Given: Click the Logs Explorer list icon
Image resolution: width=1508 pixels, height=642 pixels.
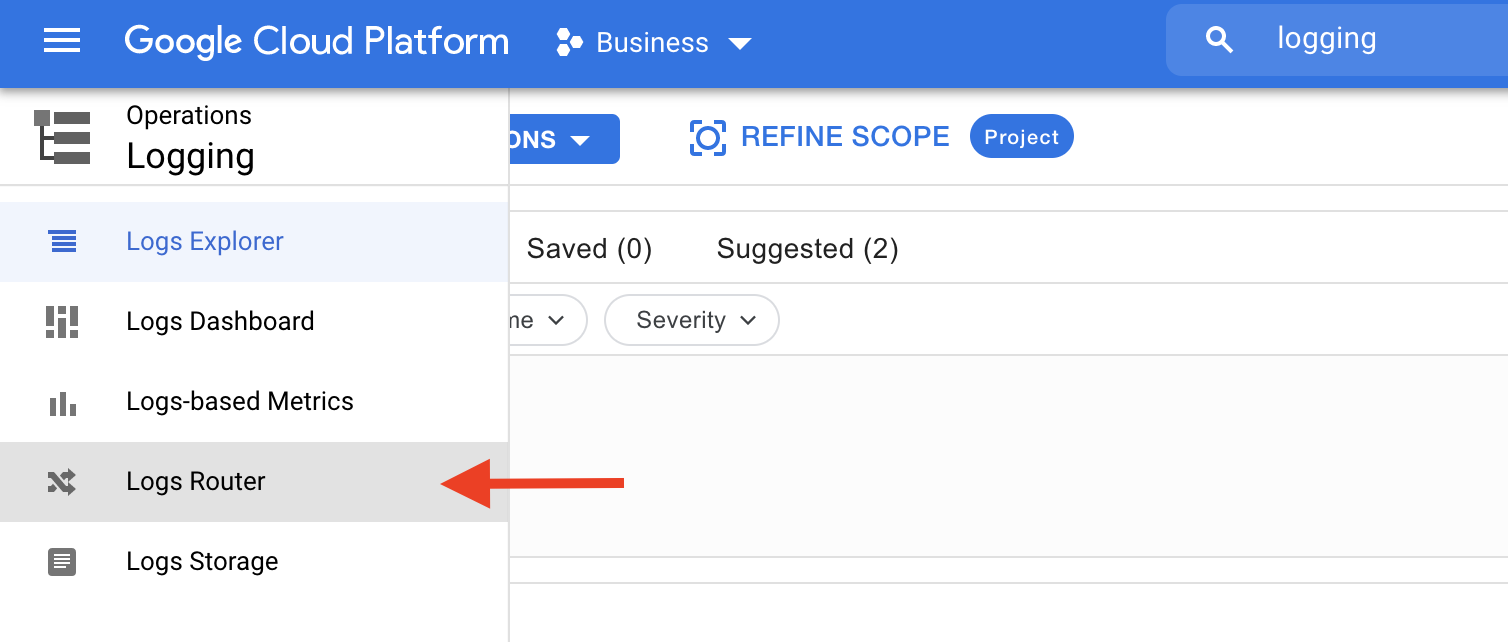Looking at the screenshot, I should (62, 241).
